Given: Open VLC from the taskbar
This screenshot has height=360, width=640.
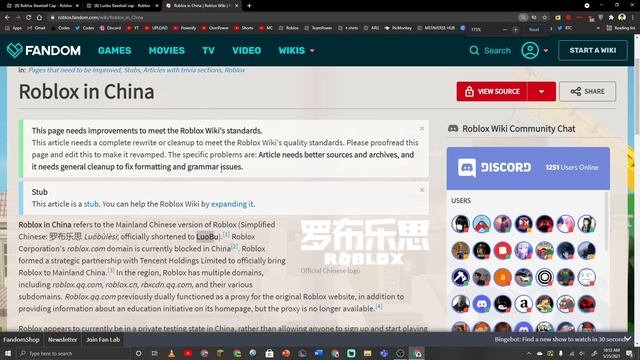Looking at the screenshot, I should click(171, 353).
